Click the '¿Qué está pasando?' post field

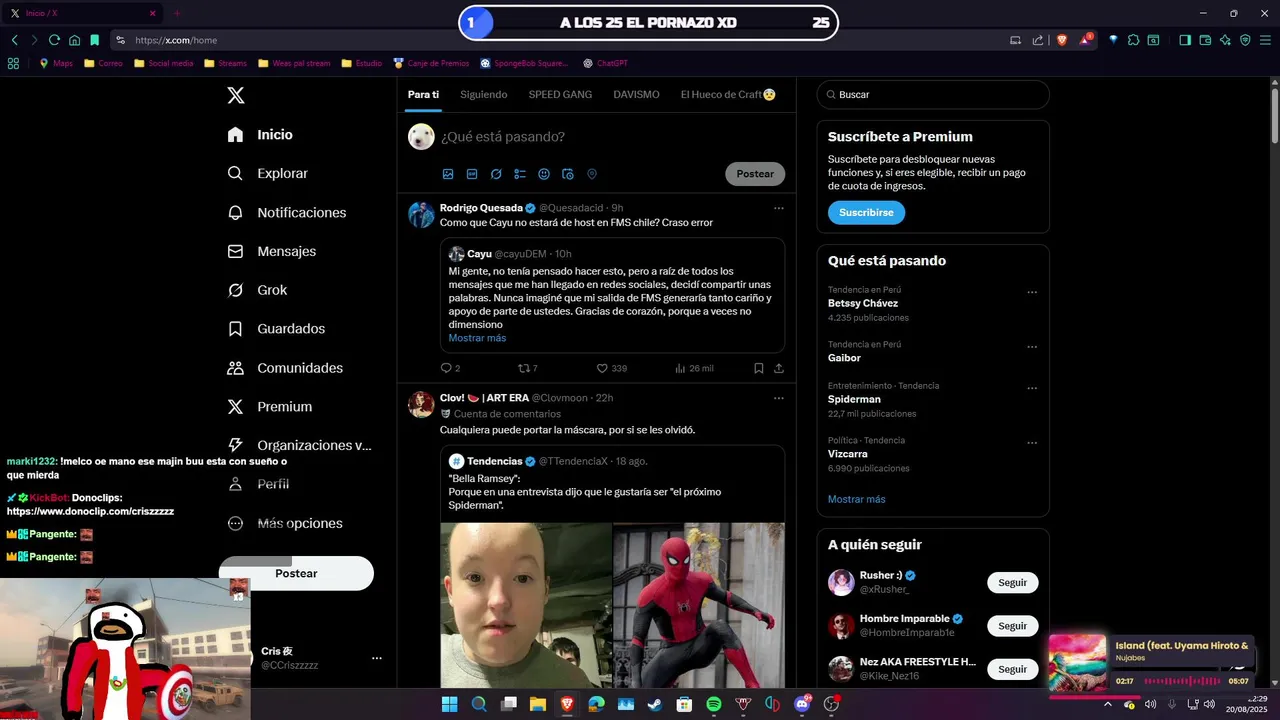[503, 137]
